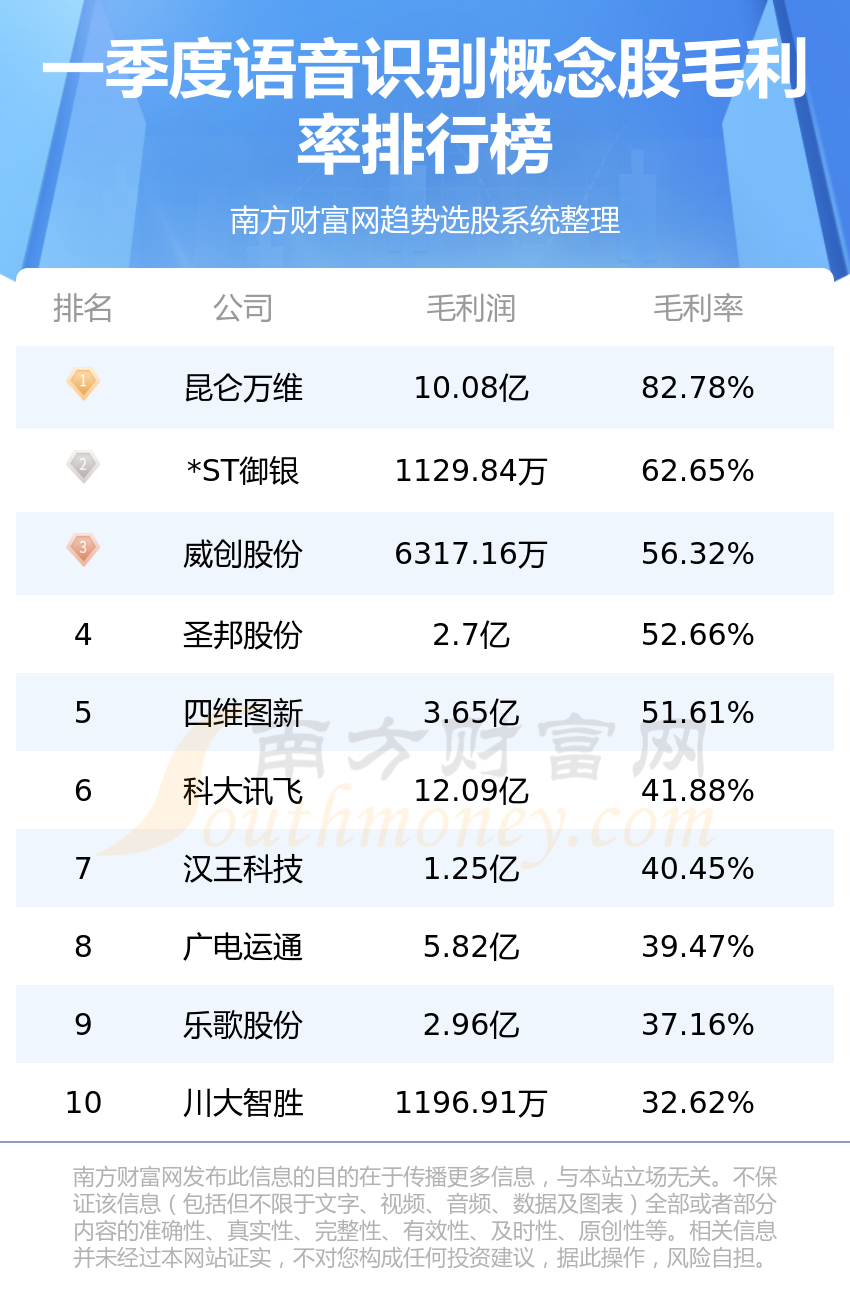
Task: Select the 排名 column header
Action: [x=83, y=308]
